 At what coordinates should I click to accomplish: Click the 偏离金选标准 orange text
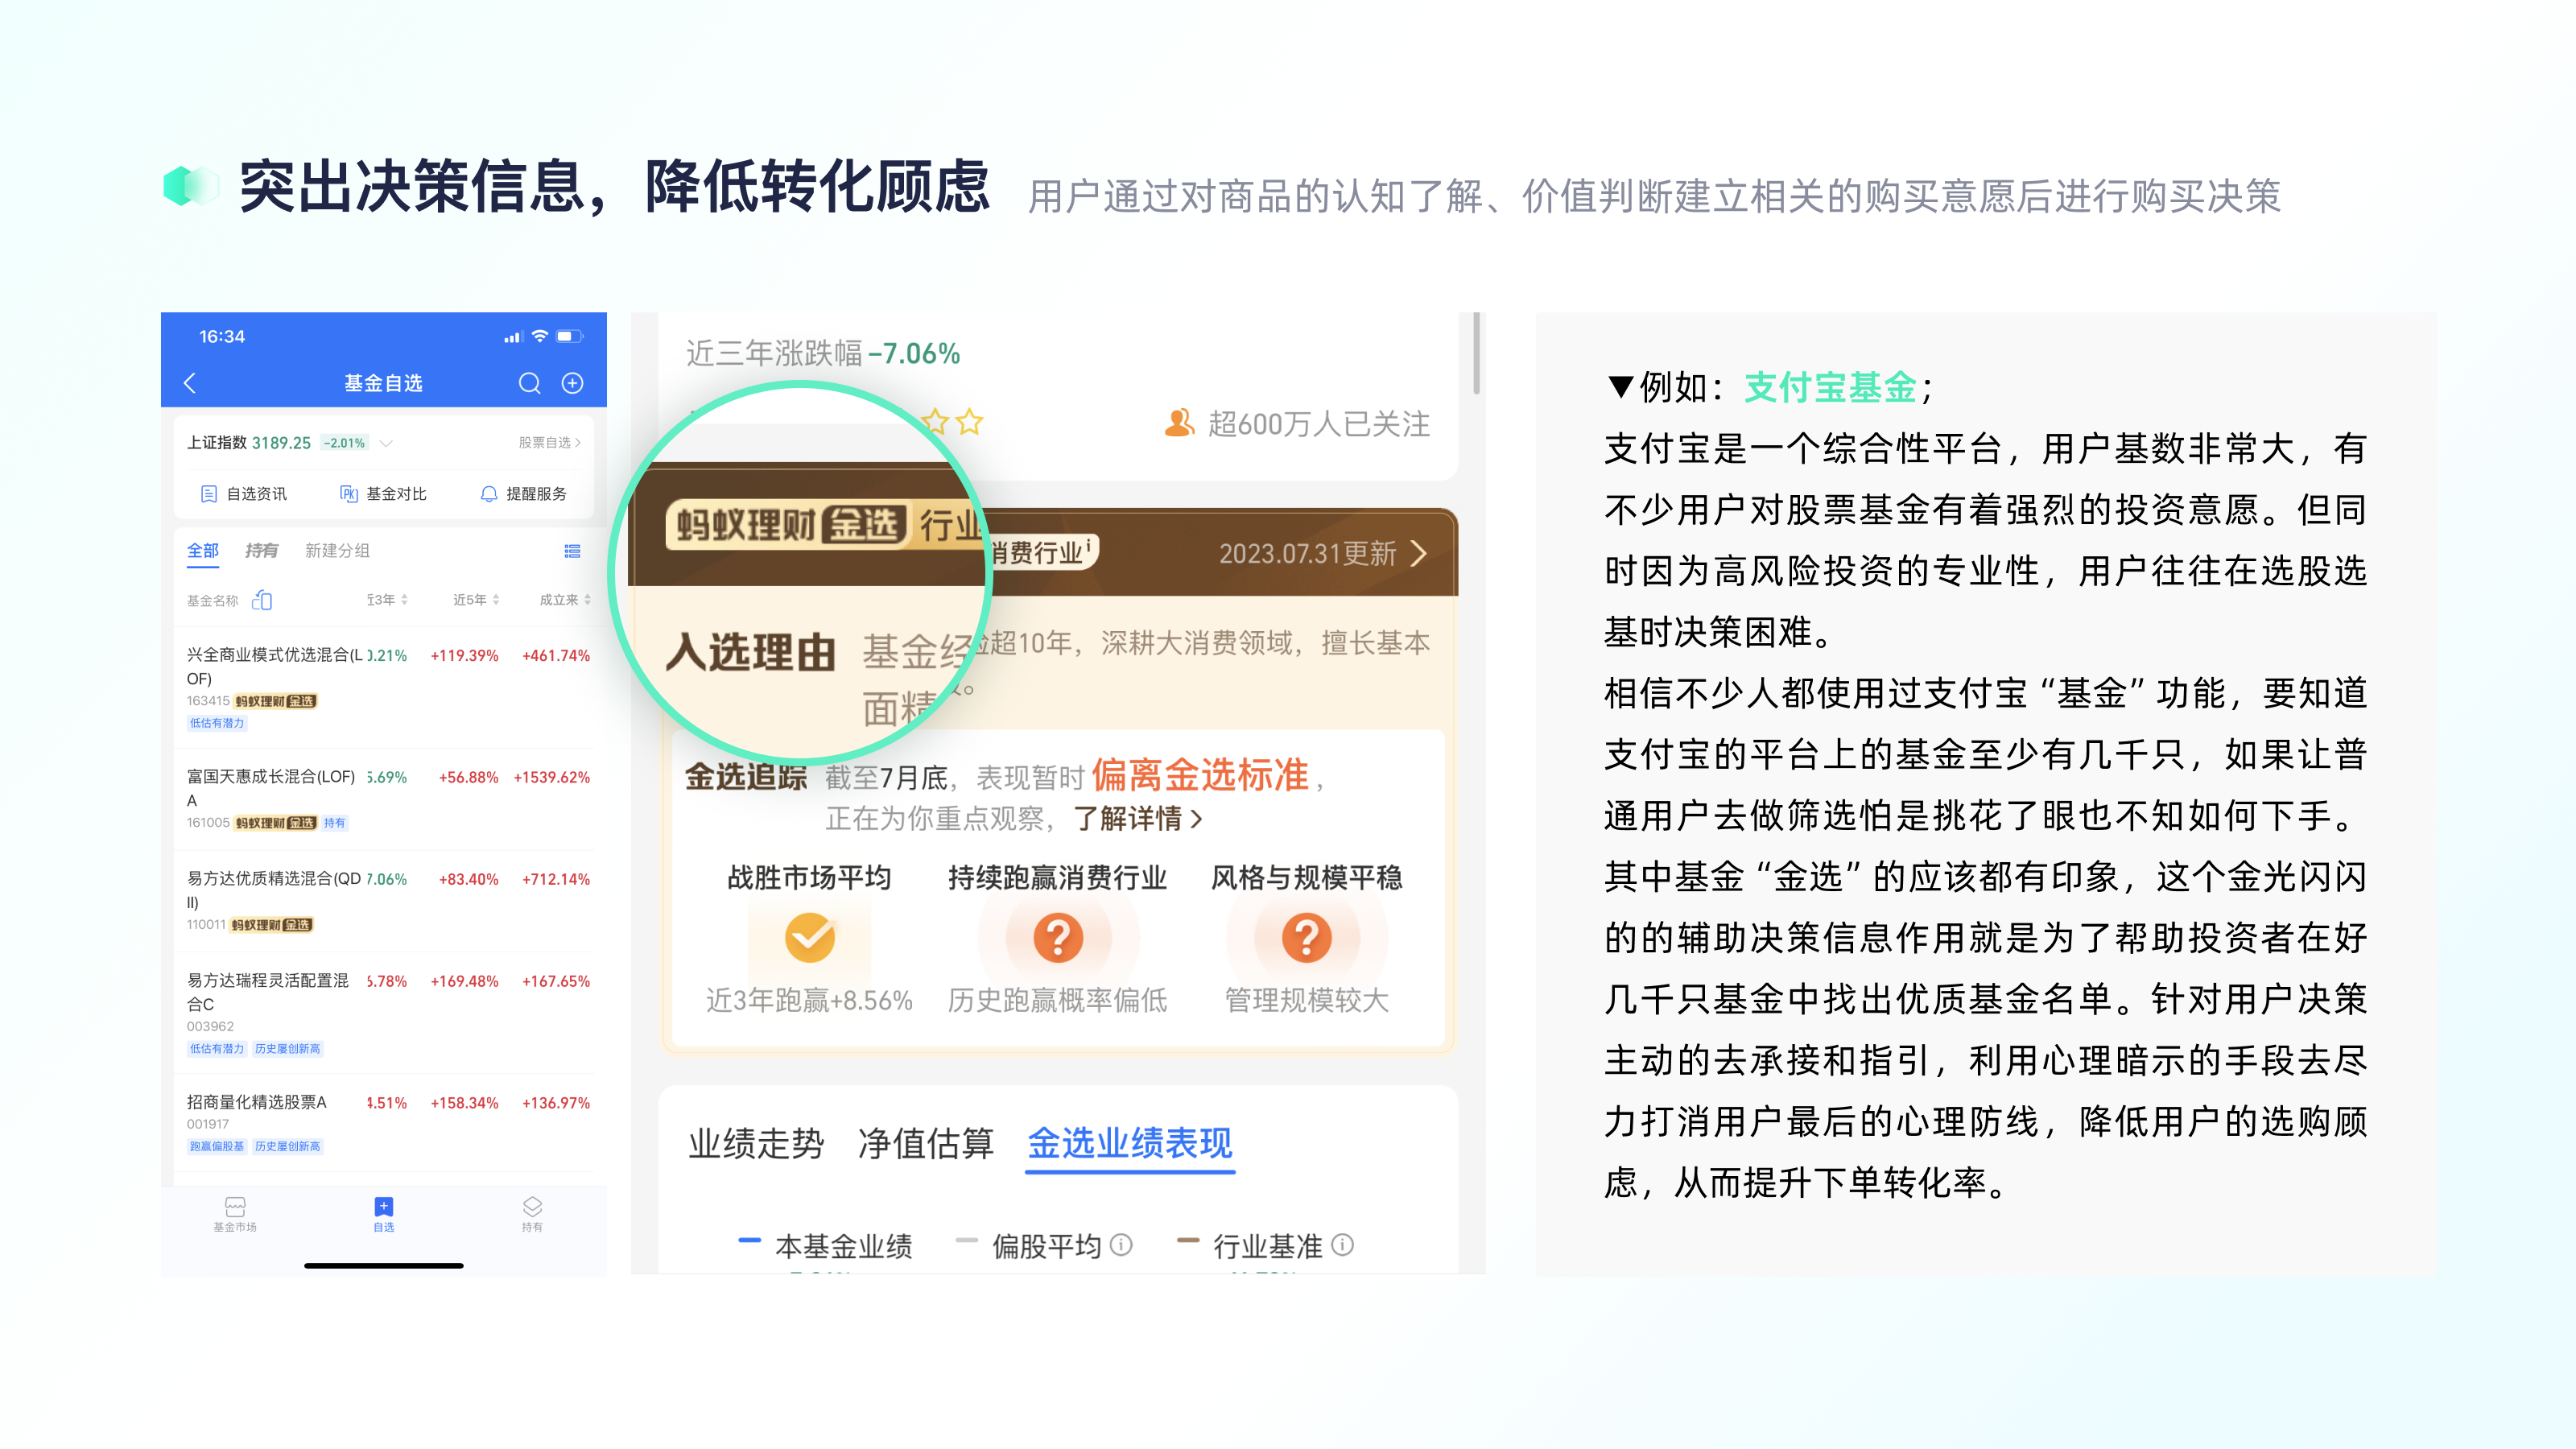click(x=1200, y=775)
